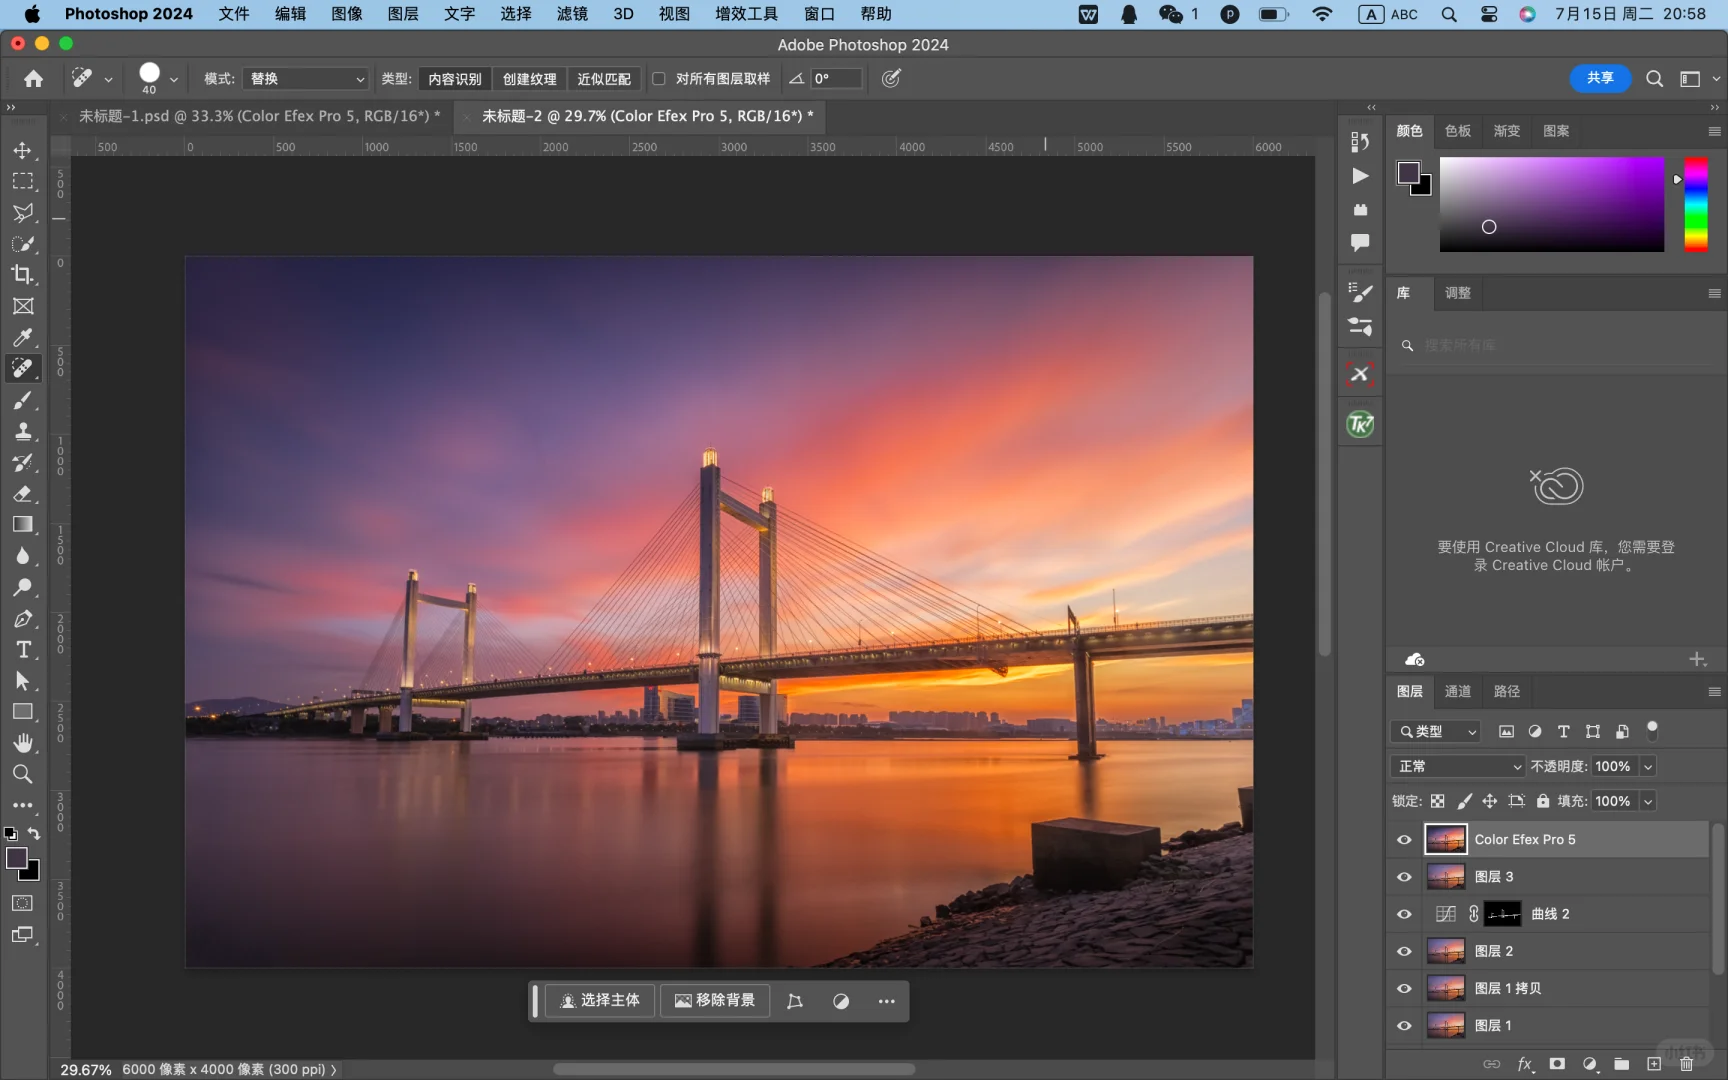Select the Lasso tool
1728x1080 pixels.
click(22, 213)
